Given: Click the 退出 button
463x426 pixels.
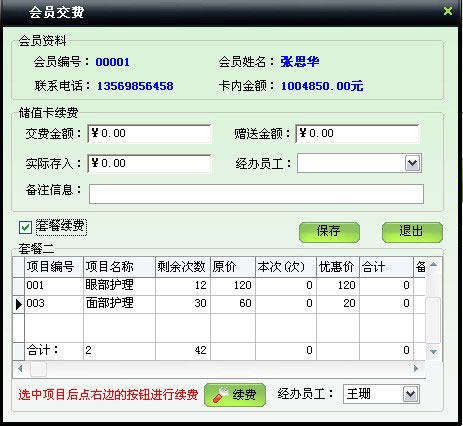Looking at the screenshot, I should pyautogui.click(x=412, y=232).
